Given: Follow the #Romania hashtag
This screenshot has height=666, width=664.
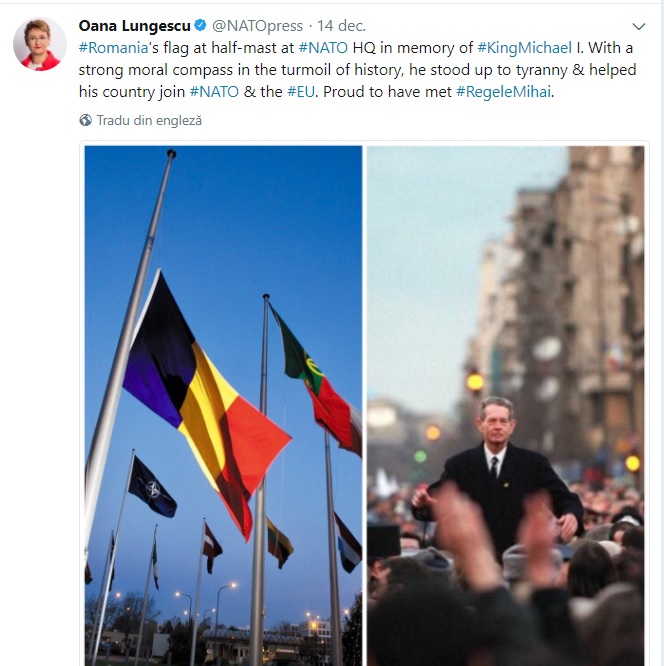Looking at the screenshot, I should pyautogui.click(x=113, y=48).
